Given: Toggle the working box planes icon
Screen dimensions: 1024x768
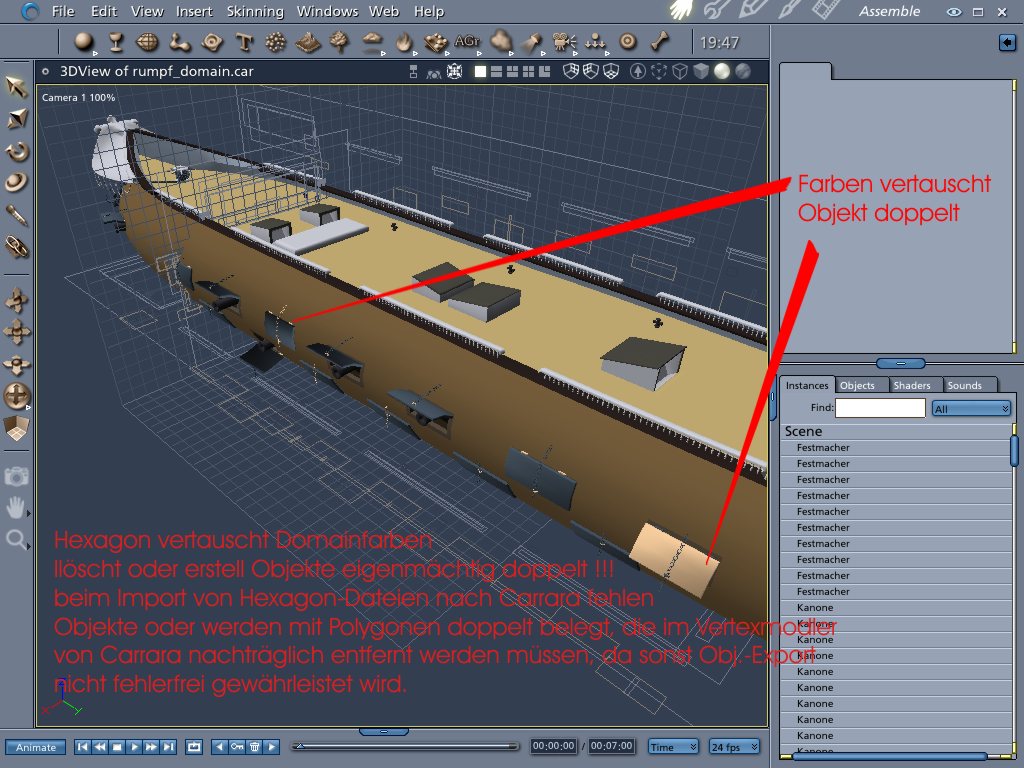Looking at the screenshot, I should tap(16, 428).
